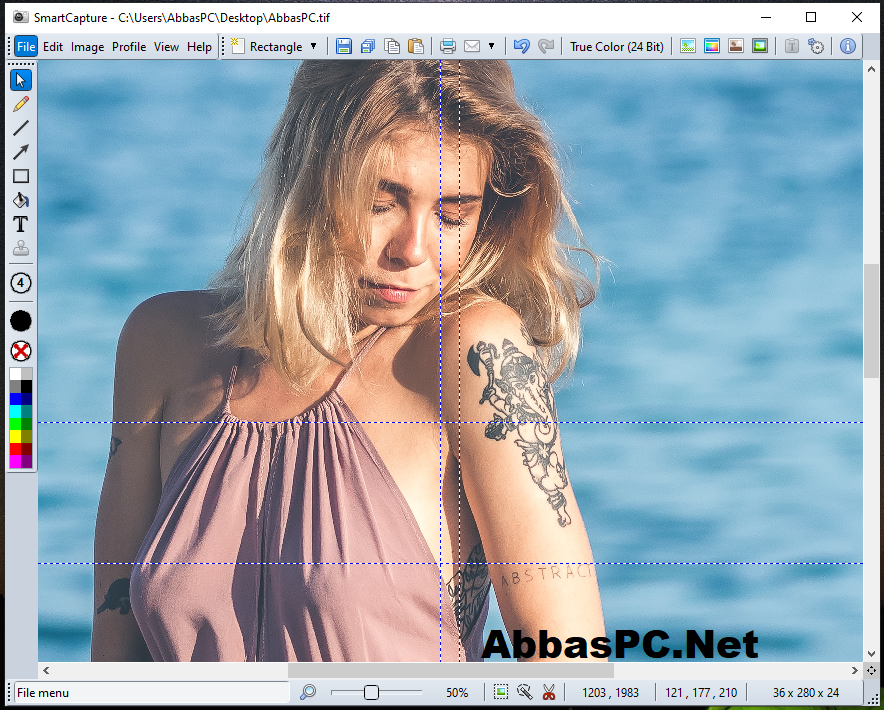Select the Arrow drawing tool
The width and height of the screenshot is (884, 710).
(21, 152)
